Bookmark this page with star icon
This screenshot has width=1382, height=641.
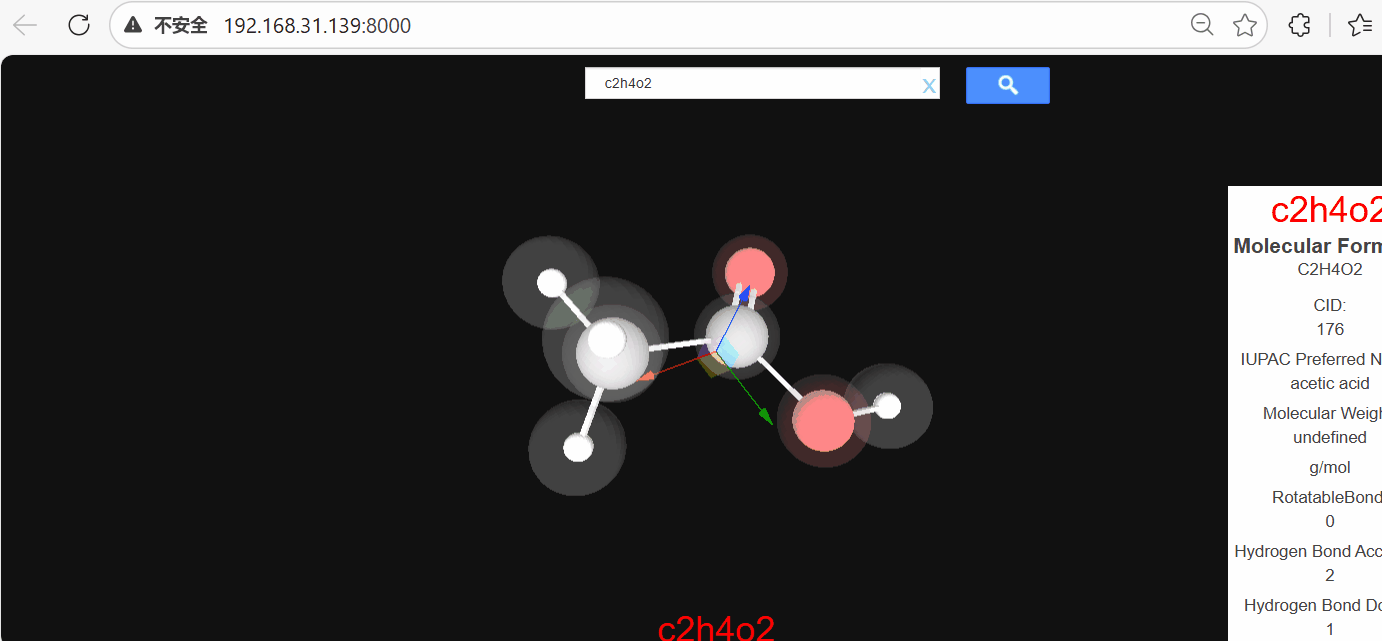(1245, 25)
